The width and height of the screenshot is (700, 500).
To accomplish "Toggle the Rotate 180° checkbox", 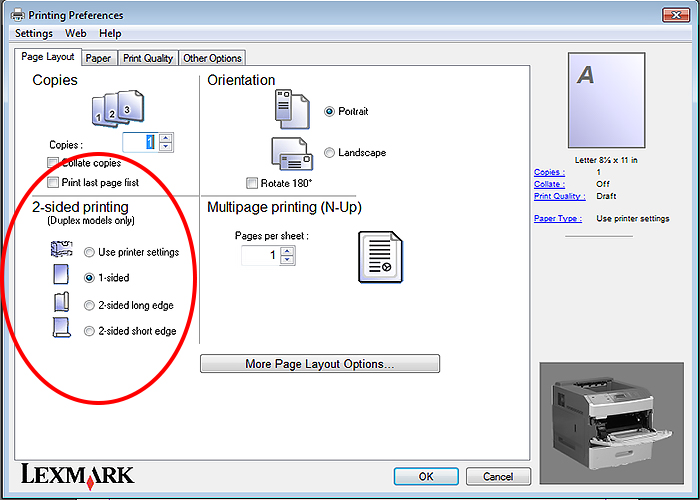I will pos(252,183).
